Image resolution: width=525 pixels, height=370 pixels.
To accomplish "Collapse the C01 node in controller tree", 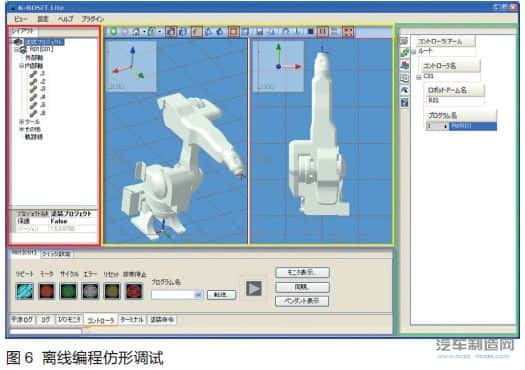I will [x=419, y=77].
